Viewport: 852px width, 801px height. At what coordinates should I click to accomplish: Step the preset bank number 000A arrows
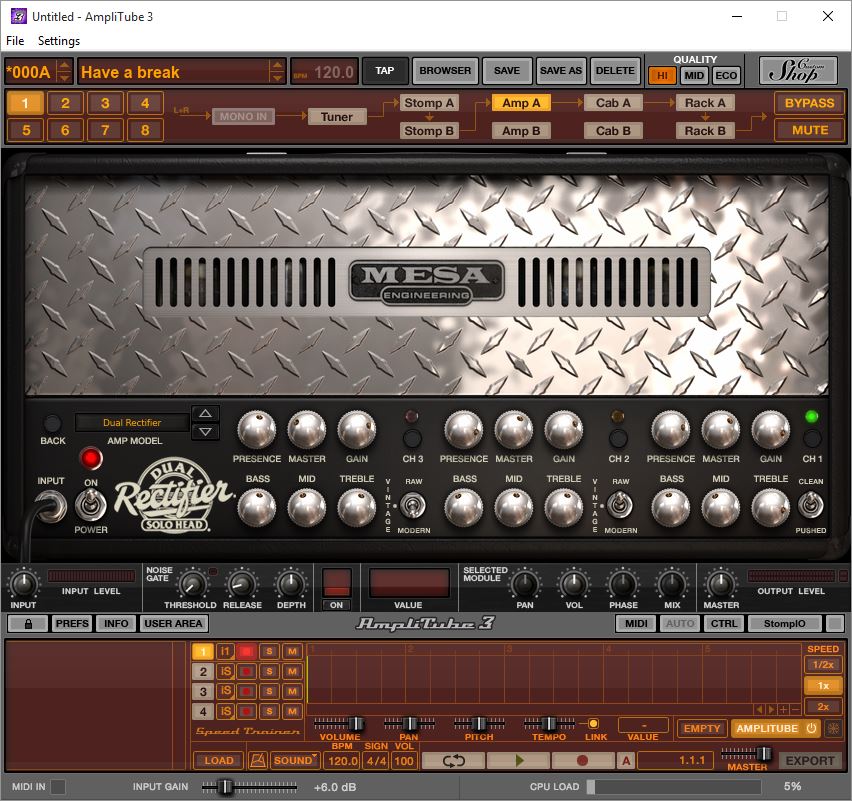click(x=64, y=71)
